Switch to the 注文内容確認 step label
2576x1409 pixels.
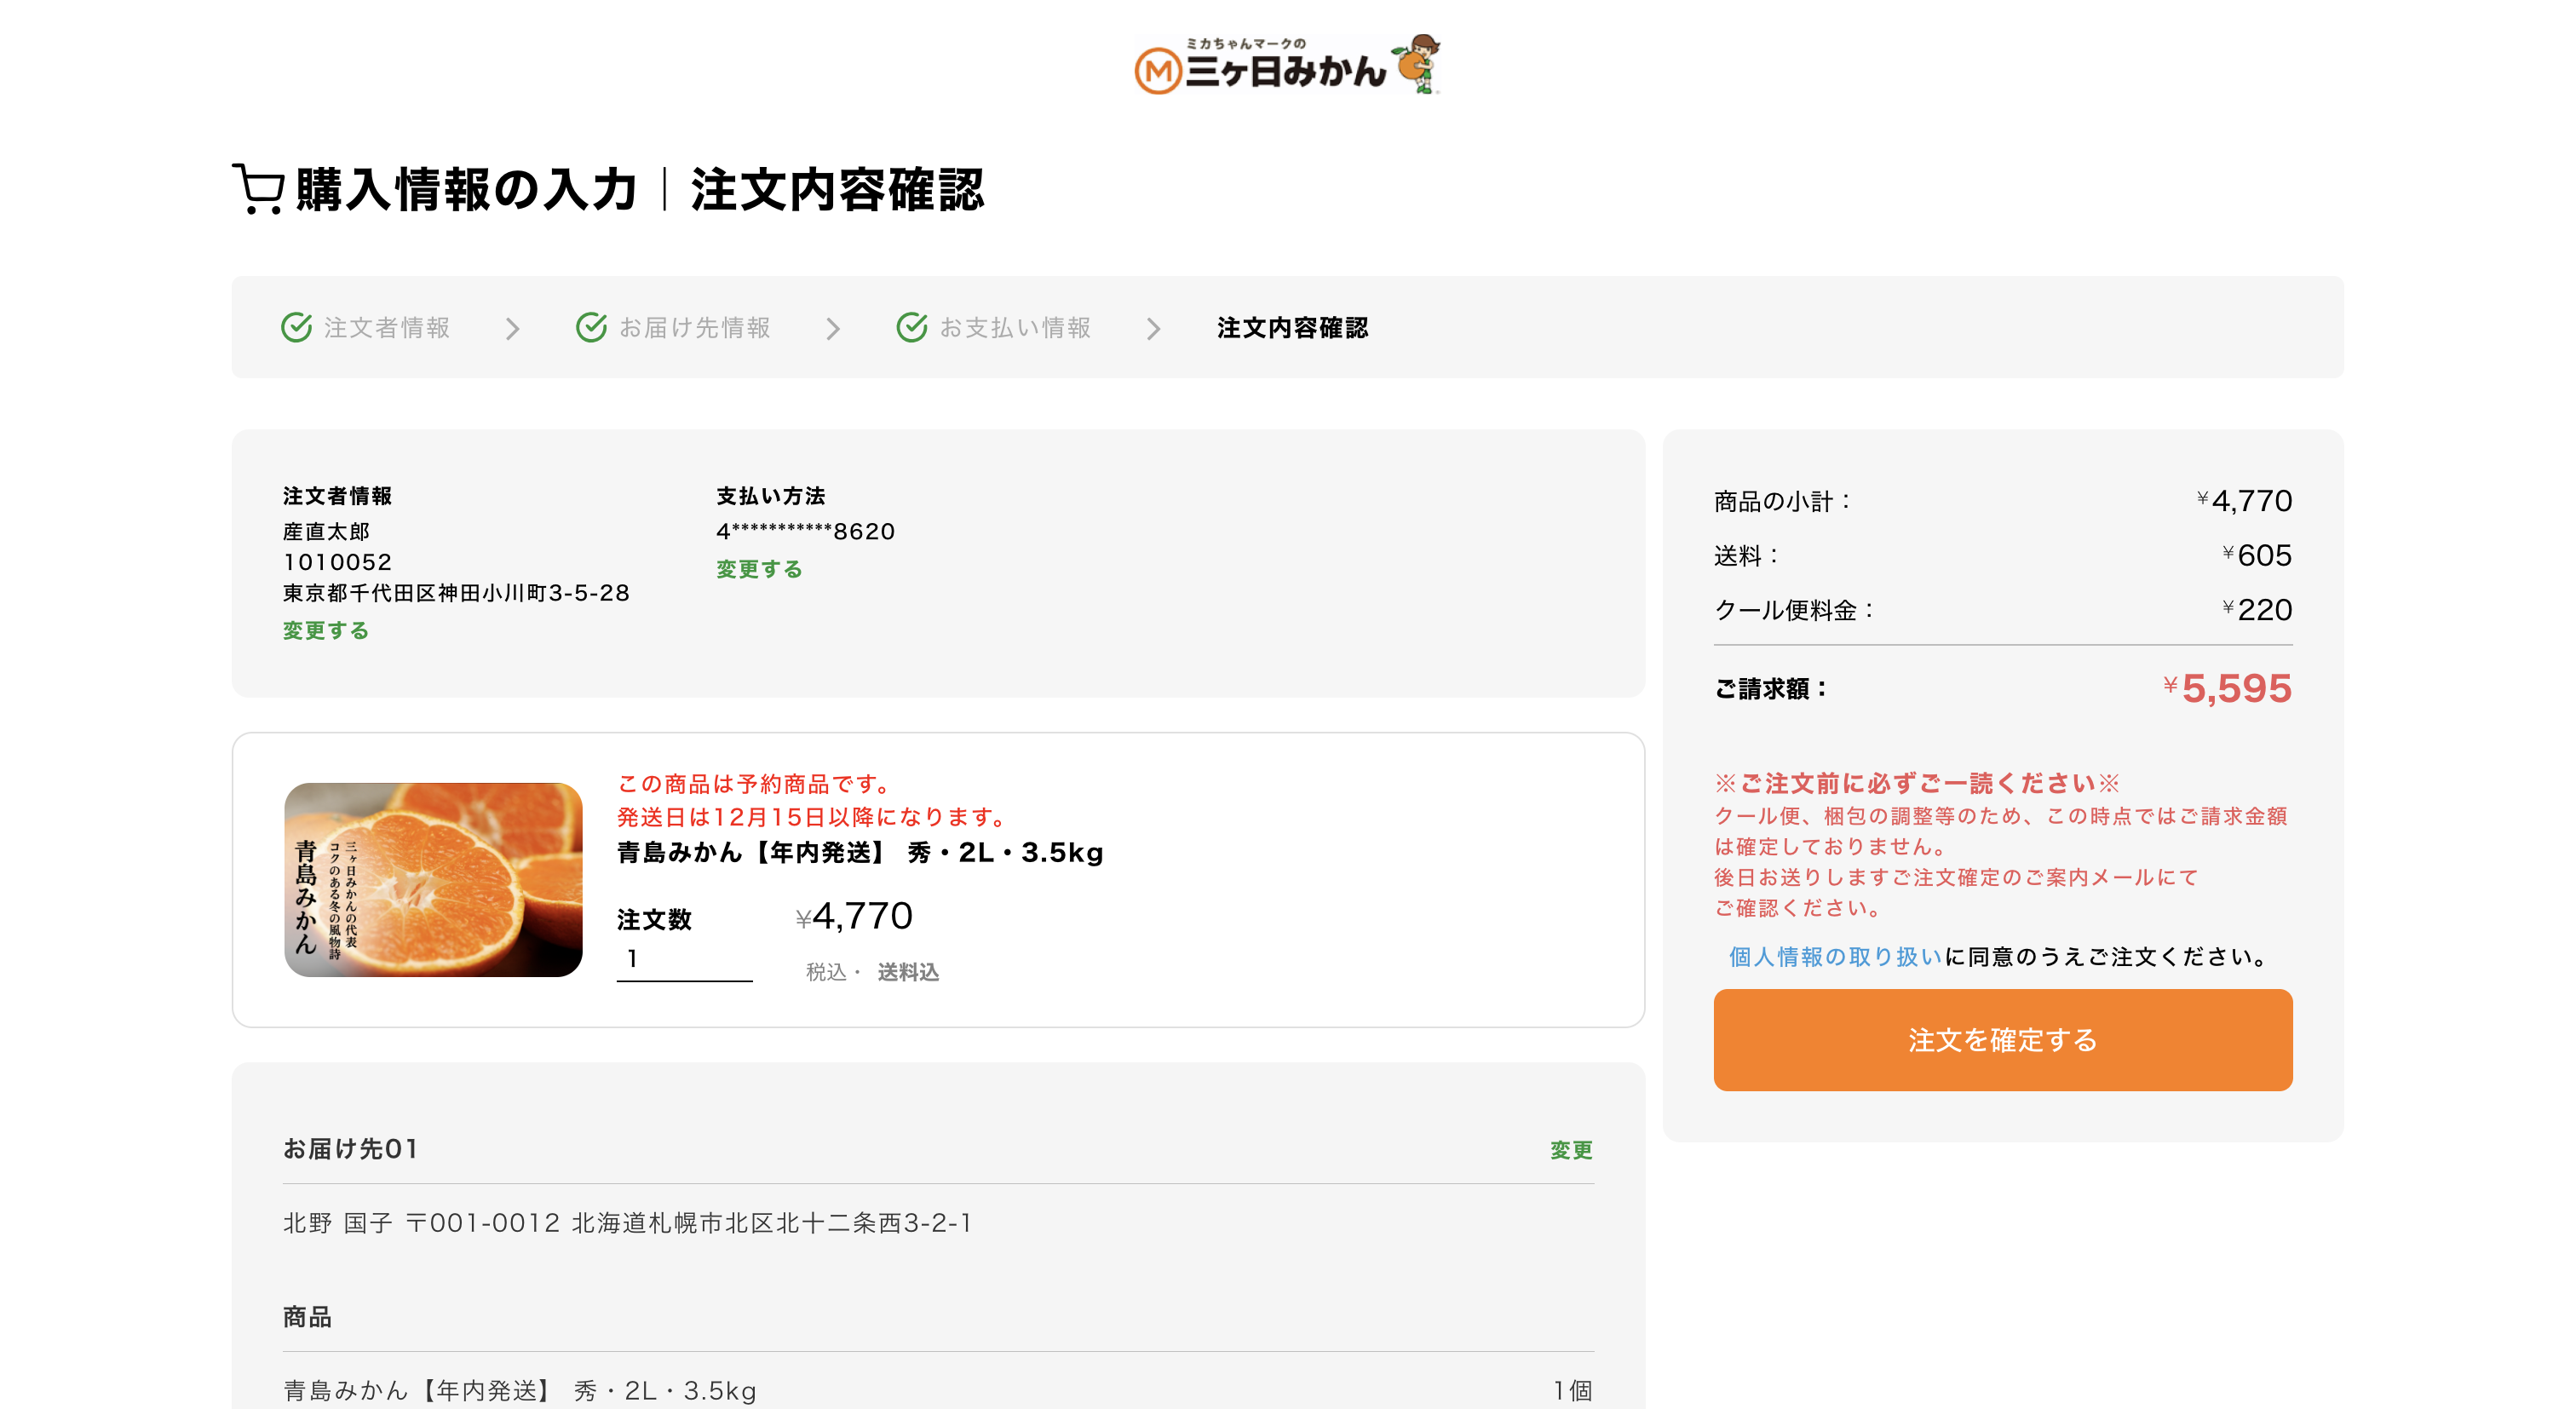tap(1292, 328)
